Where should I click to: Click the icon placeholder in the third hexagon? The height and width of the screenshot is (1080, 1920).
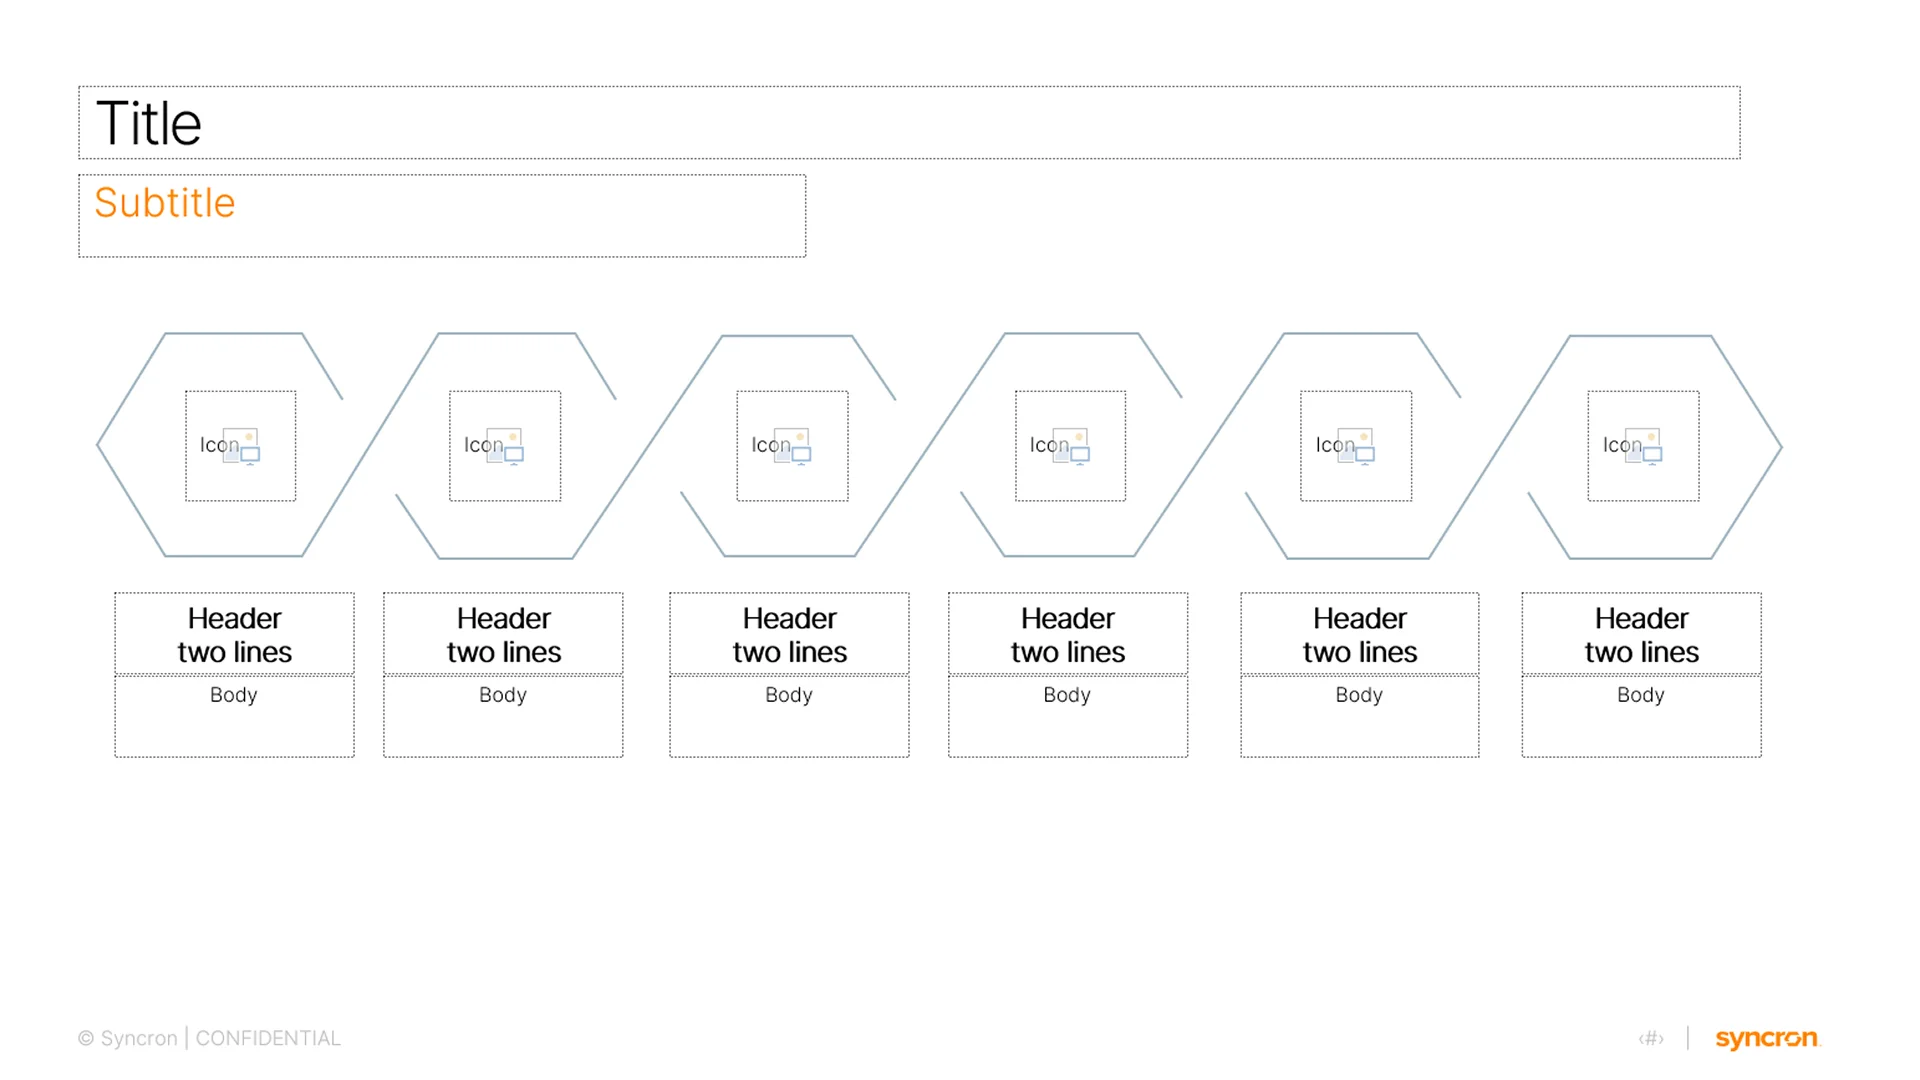pyautogui.click(x=791, y=446)
